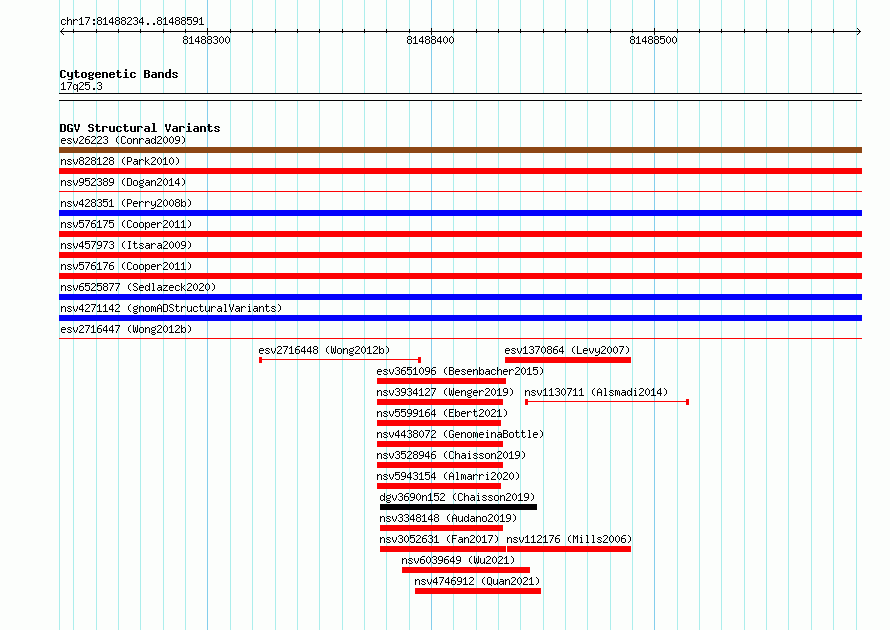This screenshot has height=630, width=890.
Task: Click the 81488400 ruler position label
Action: pyautogui.click(x=430, y=40)
